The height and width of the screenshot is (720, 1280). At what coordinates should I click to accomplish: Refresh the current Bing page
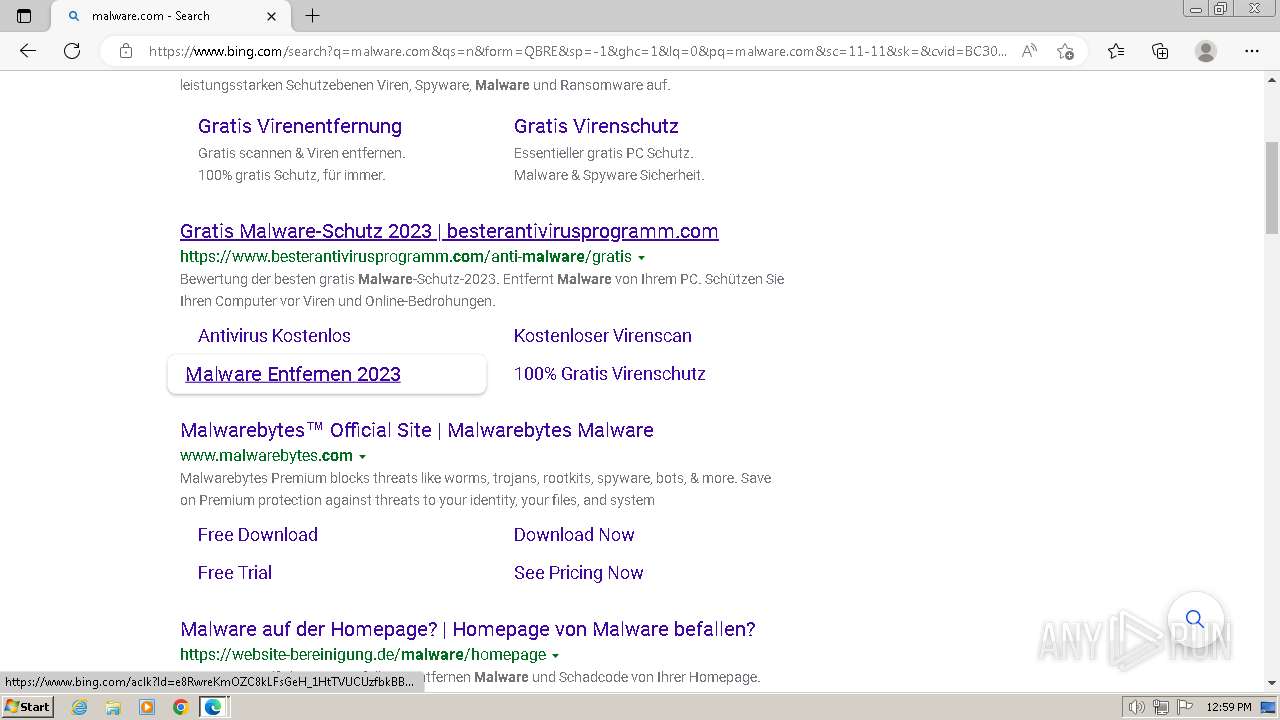tap(72, 51)
